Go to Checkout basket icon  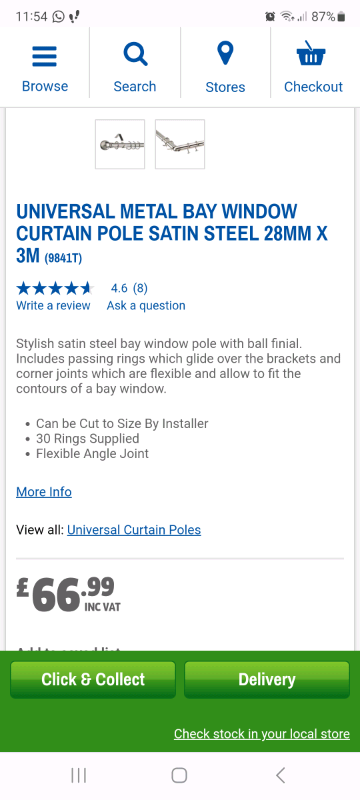(x=311, y=53)
